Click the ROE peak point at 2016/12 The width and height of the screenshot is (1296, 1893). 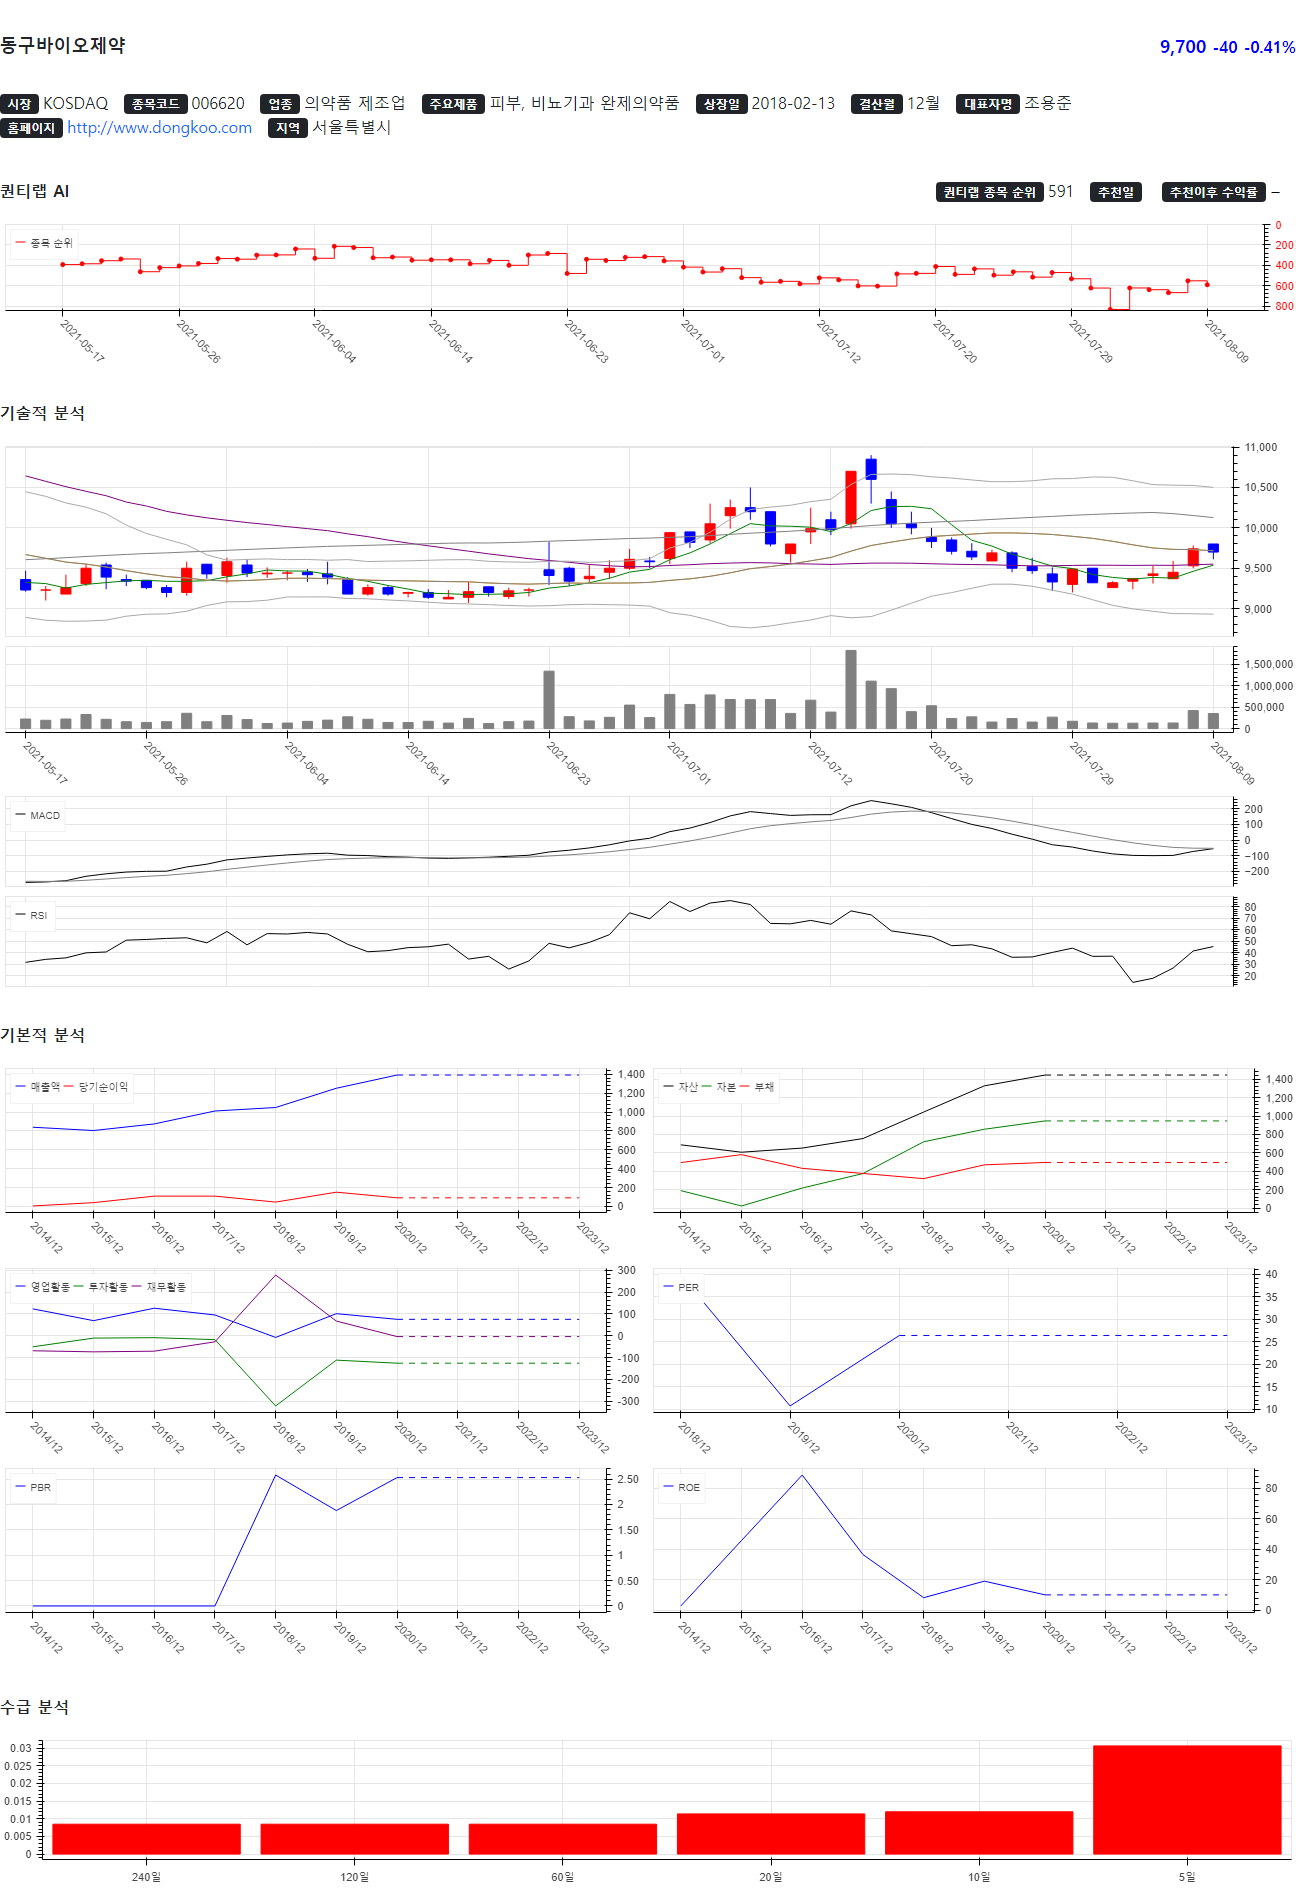802,1475
